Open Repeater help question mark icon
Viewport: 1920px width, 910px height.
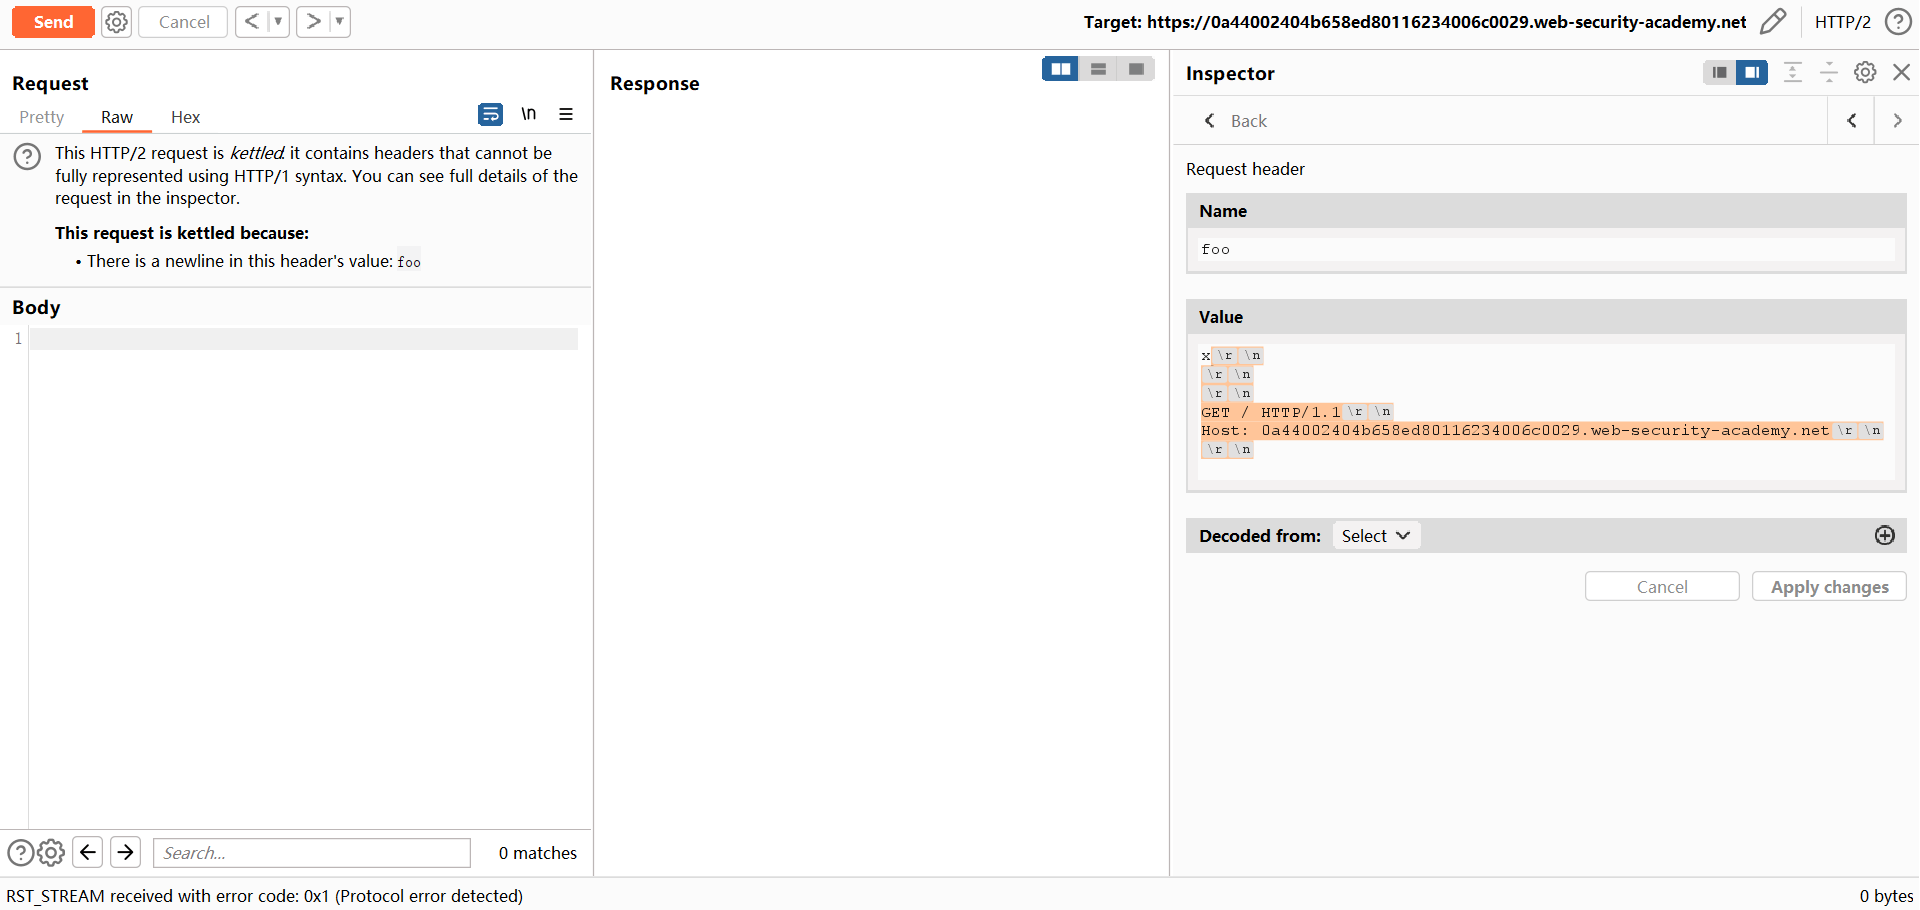pyautogui.click(x=1898, y=22)
